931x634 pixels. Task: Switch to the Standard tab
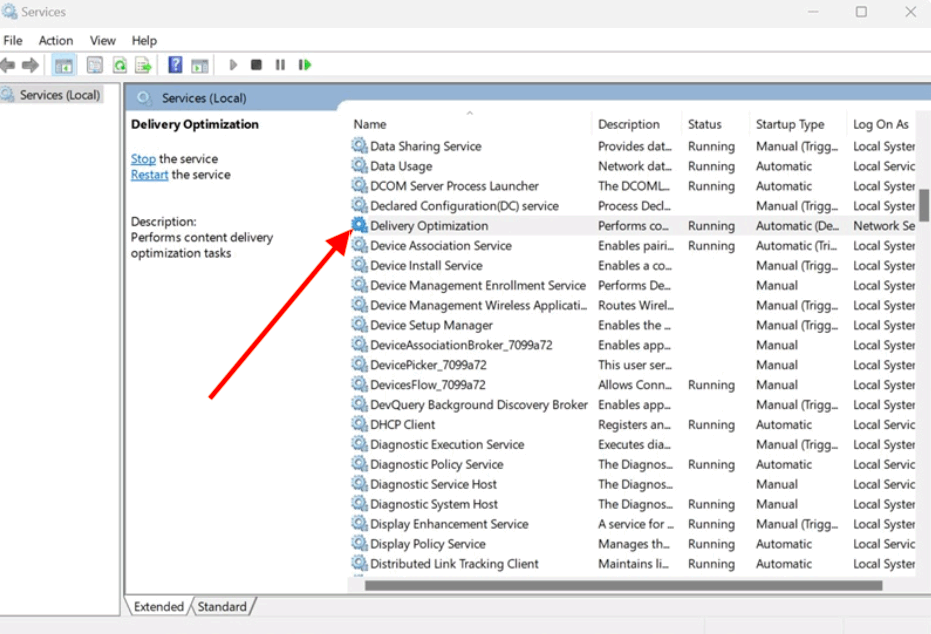(x=222, y=606)
